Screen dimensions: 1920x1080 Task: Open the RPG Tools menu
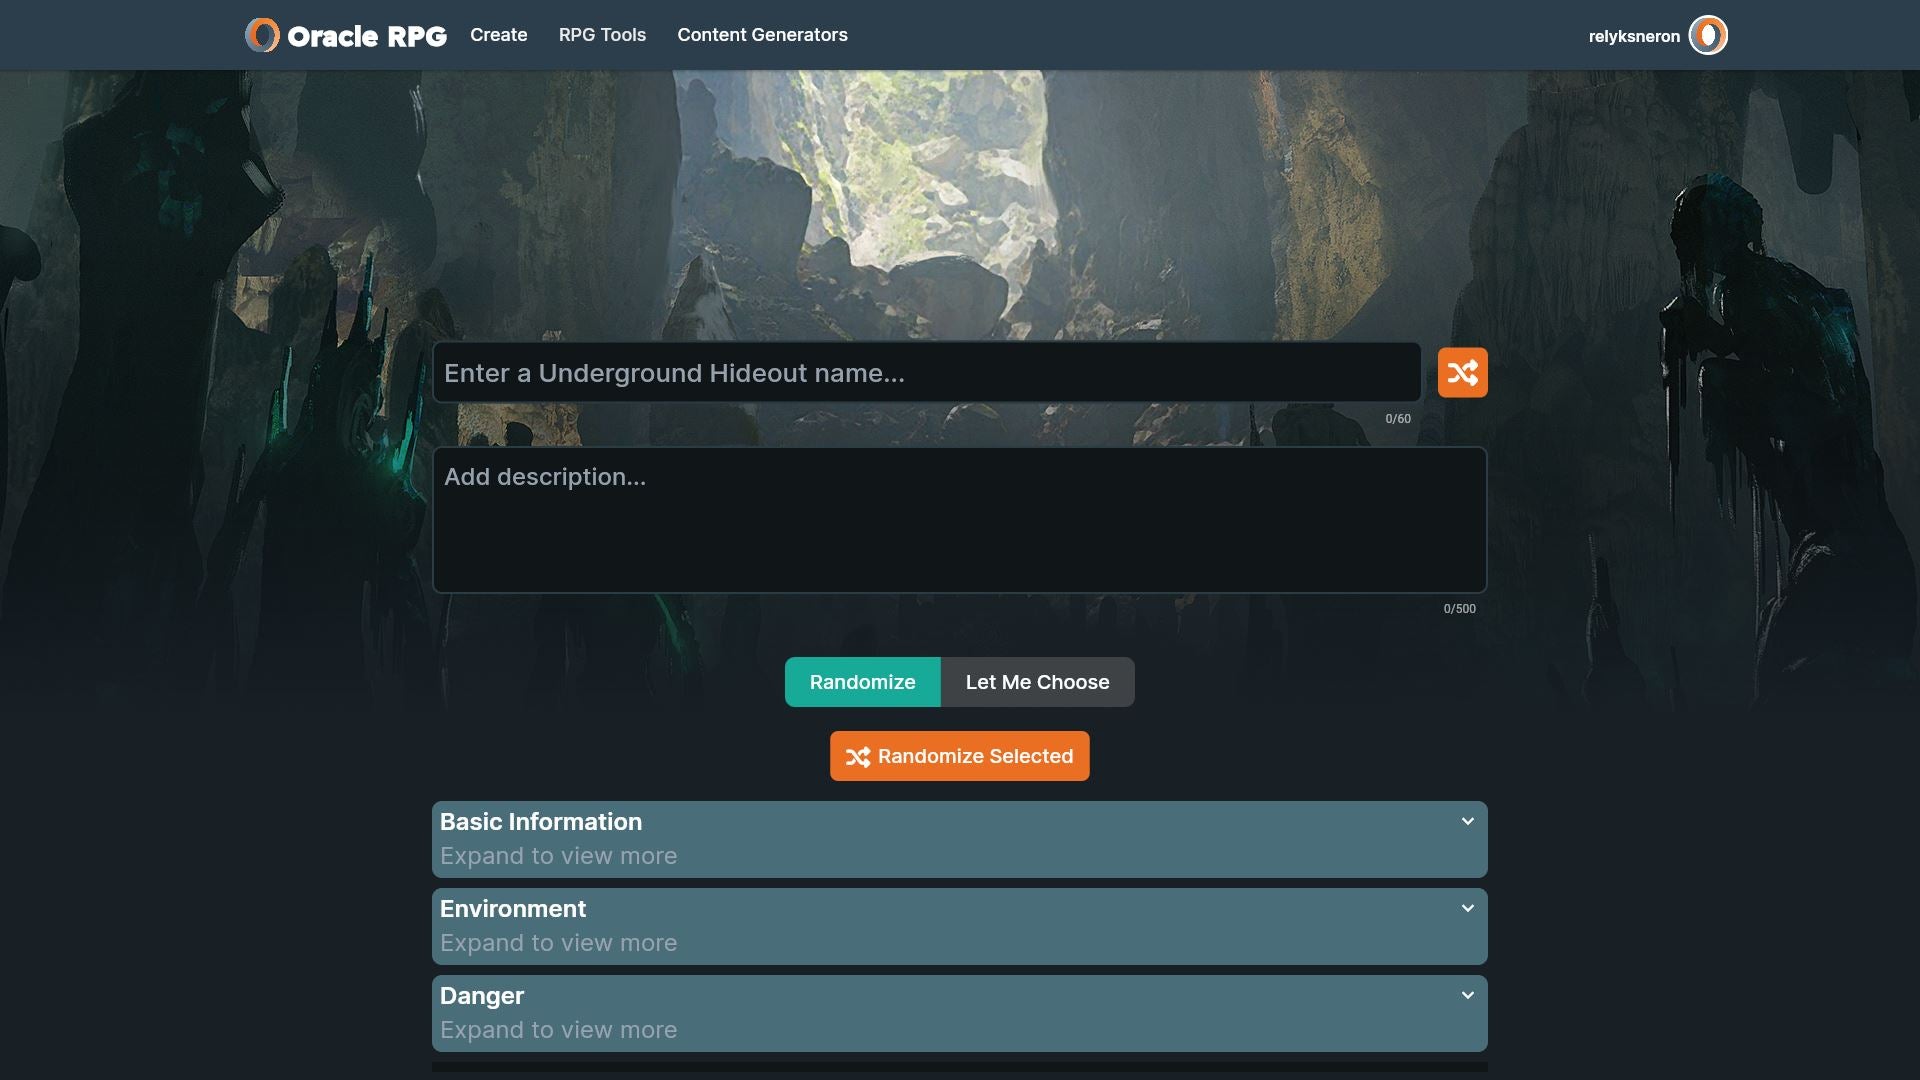tap(602, 35)
